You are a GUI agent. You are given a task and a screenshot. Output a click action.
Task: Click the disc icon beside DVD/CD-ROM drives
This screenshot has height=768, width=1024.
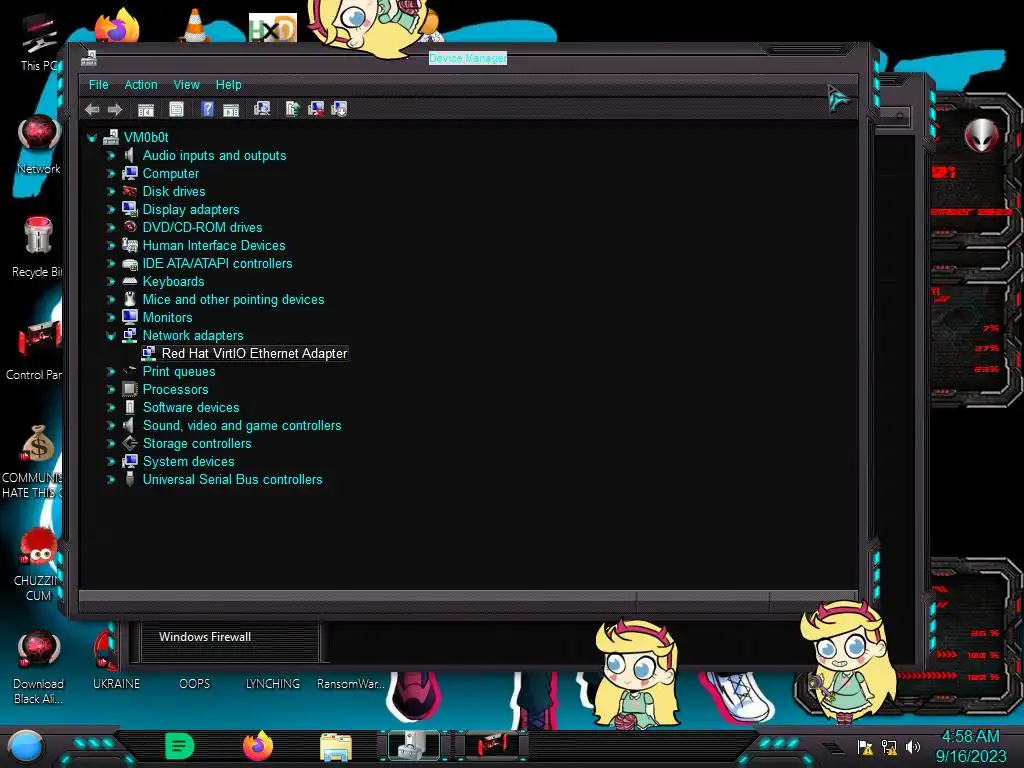pyautogui.click(x=130, y=227)
